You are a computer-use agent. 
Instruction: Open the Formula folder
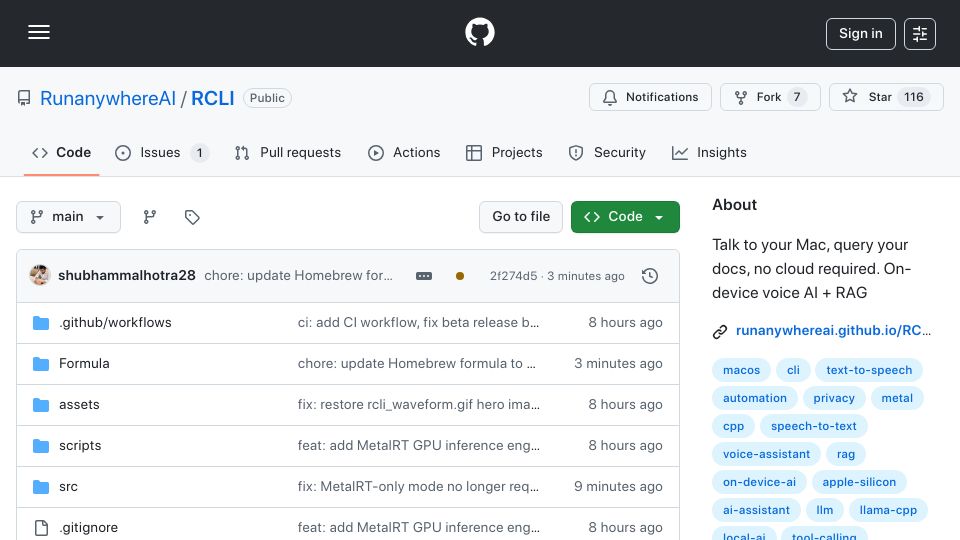[84, 364]
